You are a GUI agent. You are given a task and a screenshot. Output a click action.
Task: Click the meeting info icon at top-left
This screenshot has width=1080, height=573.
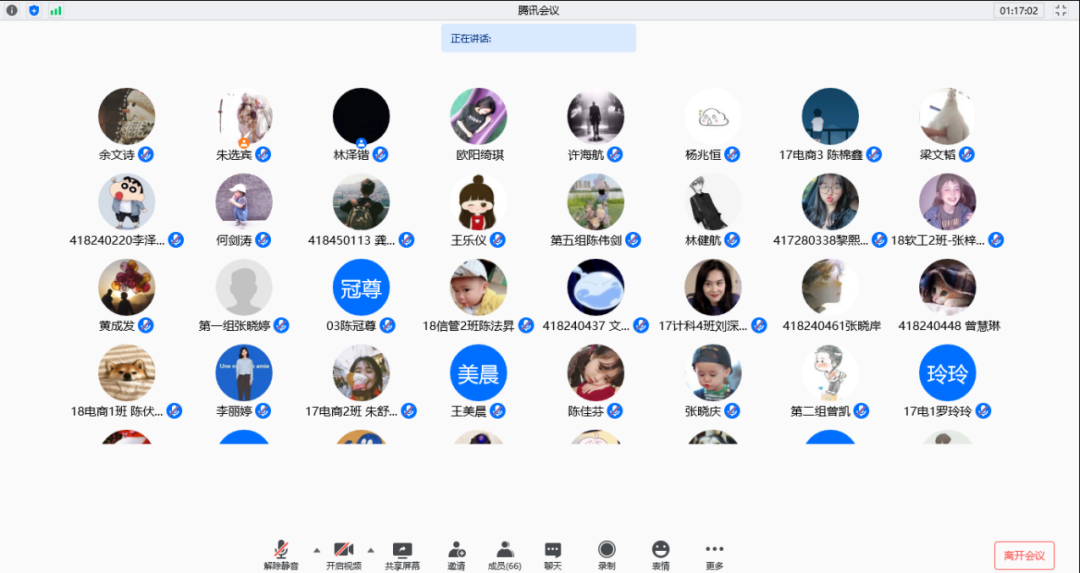12,10
